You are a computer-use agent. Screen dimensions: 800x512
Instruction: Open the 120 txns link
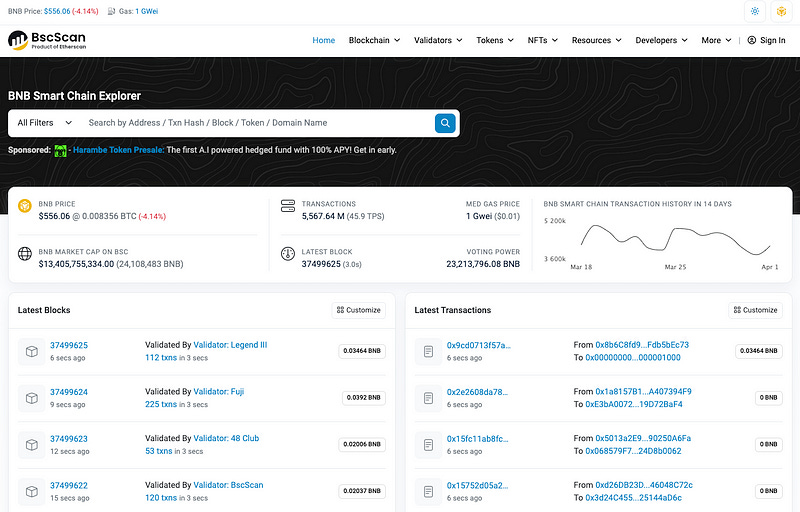click(161, 498)
